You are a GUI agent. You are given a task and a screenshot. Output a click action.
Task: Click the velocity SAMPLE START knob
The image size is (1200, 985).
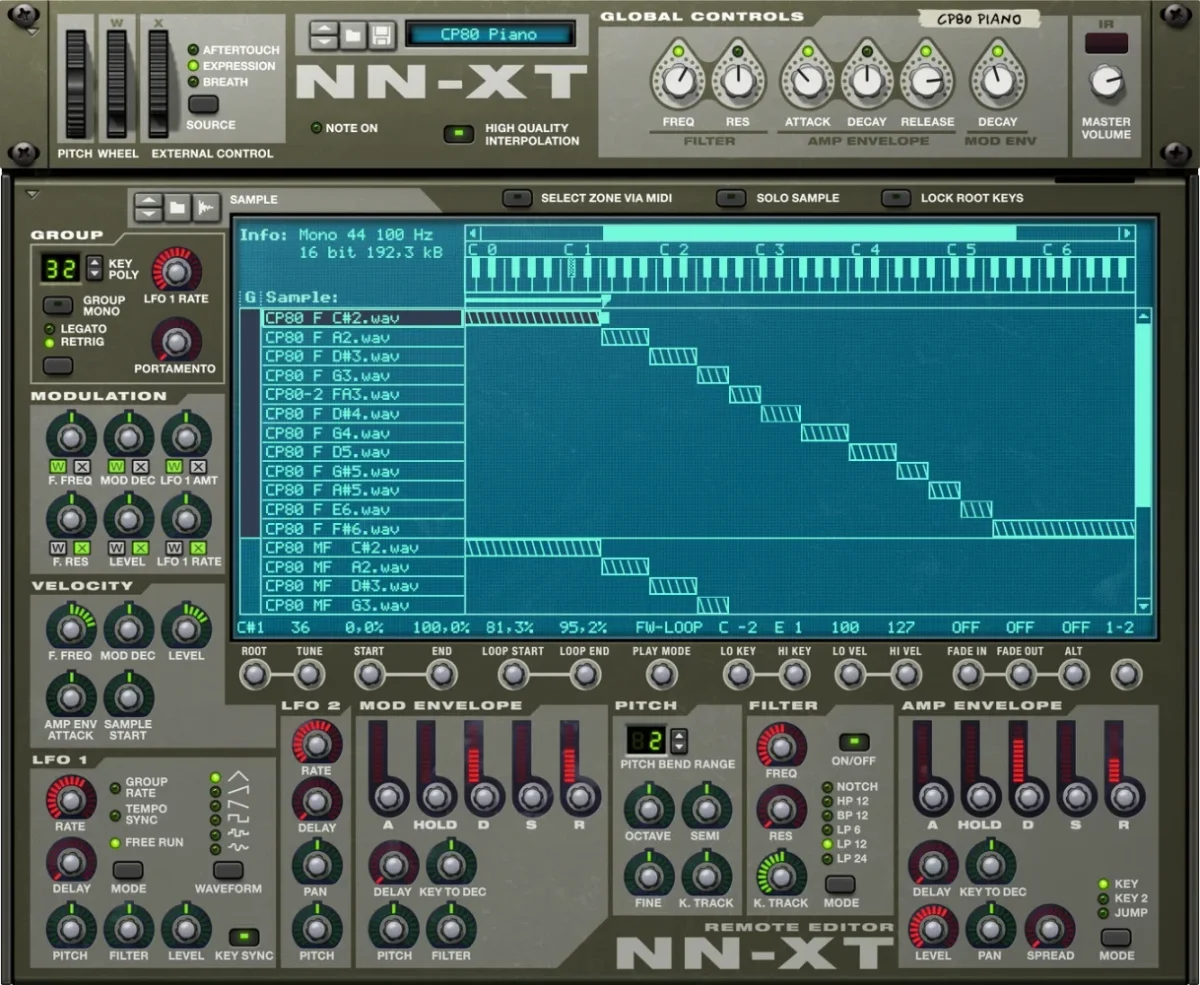click(128, 695)
